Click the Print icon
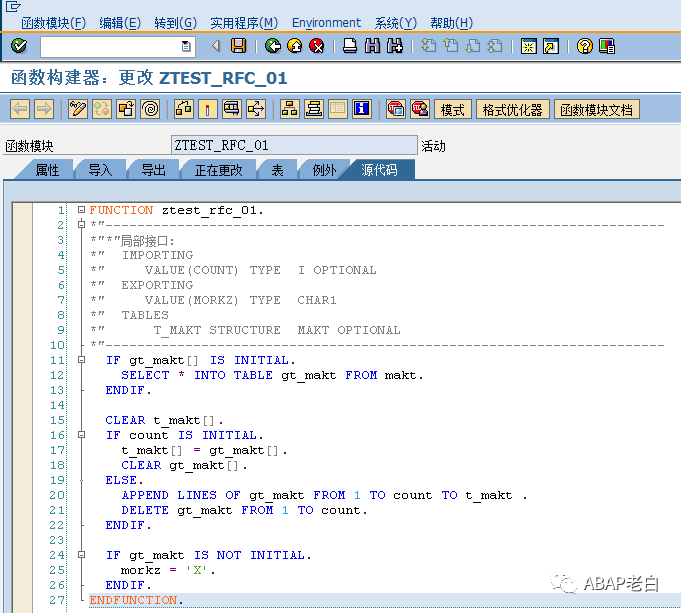 click(x=350, y=46)
